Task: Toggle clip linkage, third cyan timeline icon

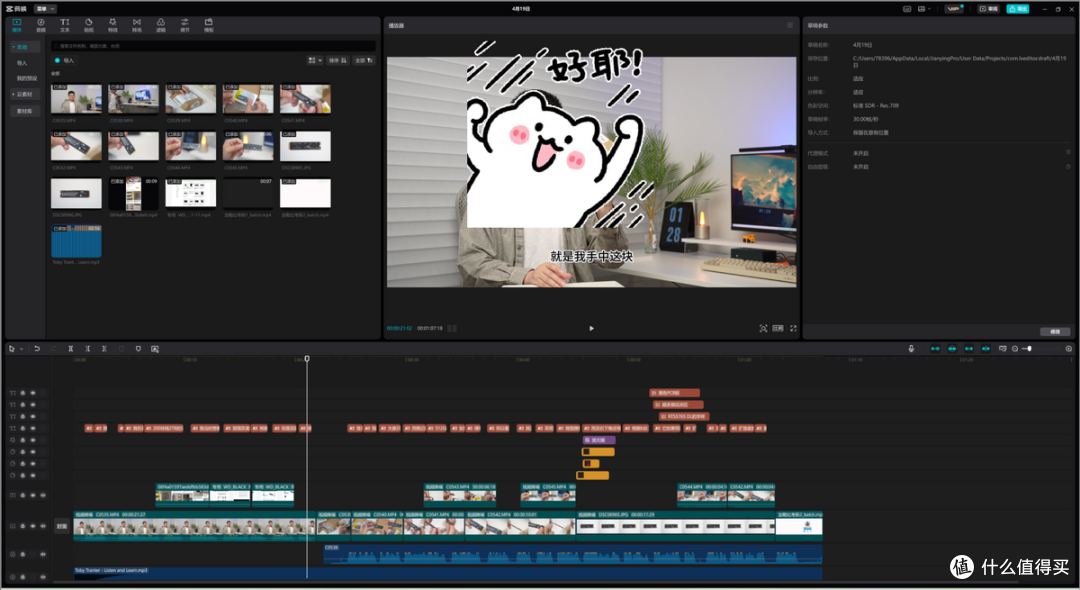Action: click(969, 349)
